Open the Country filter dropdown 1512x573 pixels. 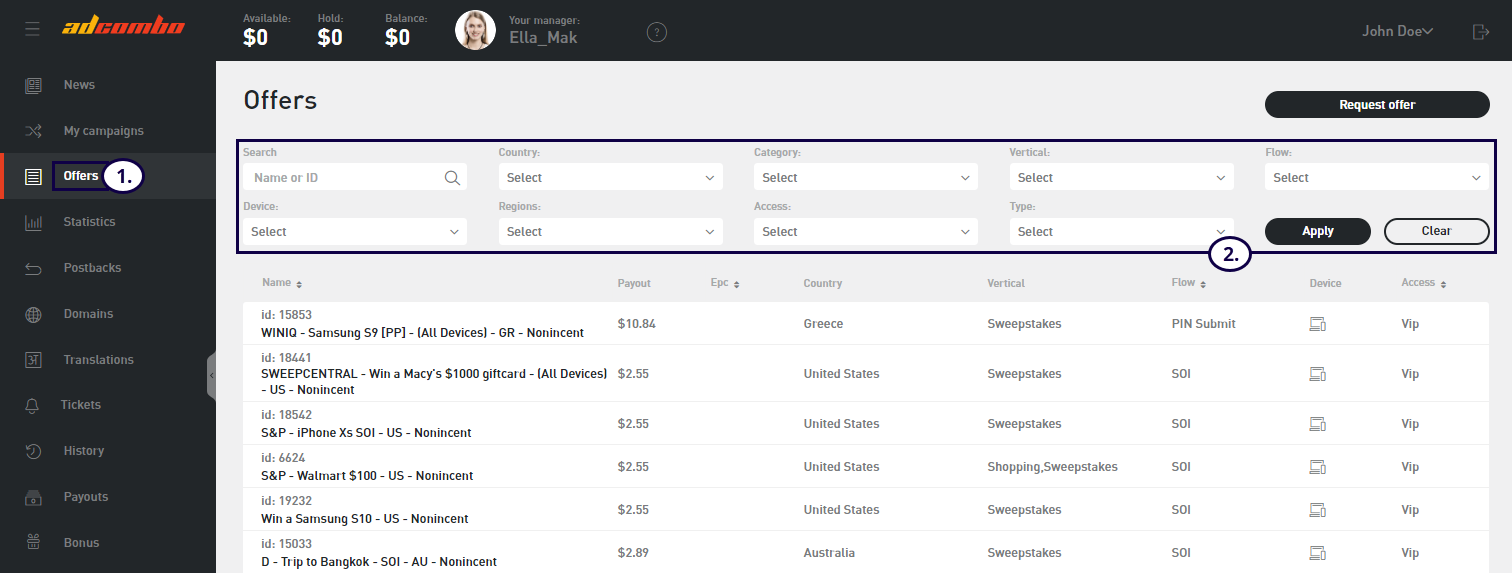tap(610, 178)
